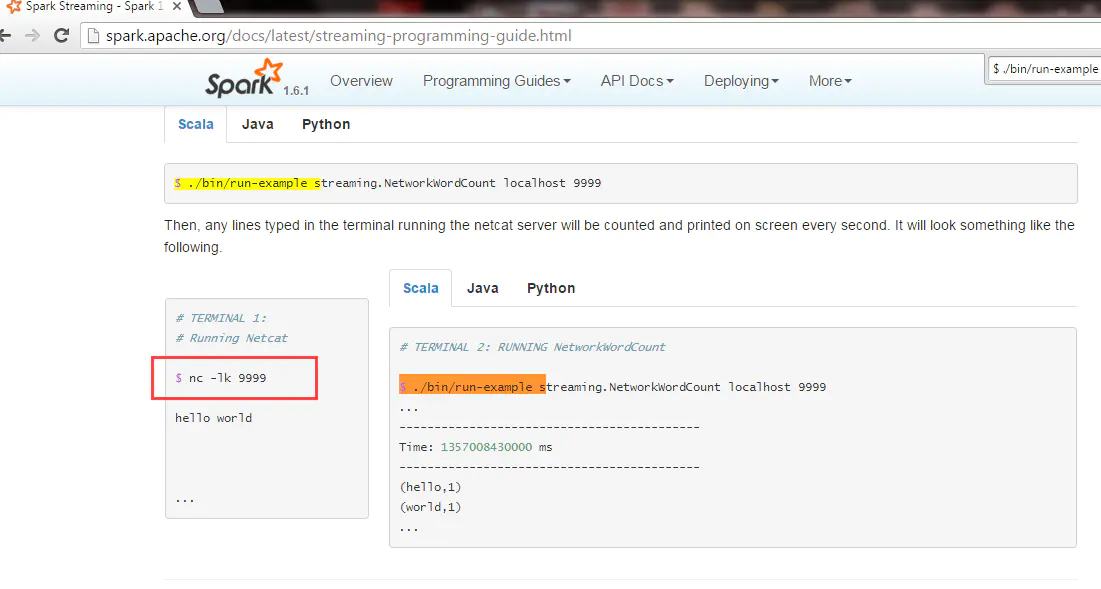Click the find-in-page search box
1101x589 pixels.
[1044, 69]
